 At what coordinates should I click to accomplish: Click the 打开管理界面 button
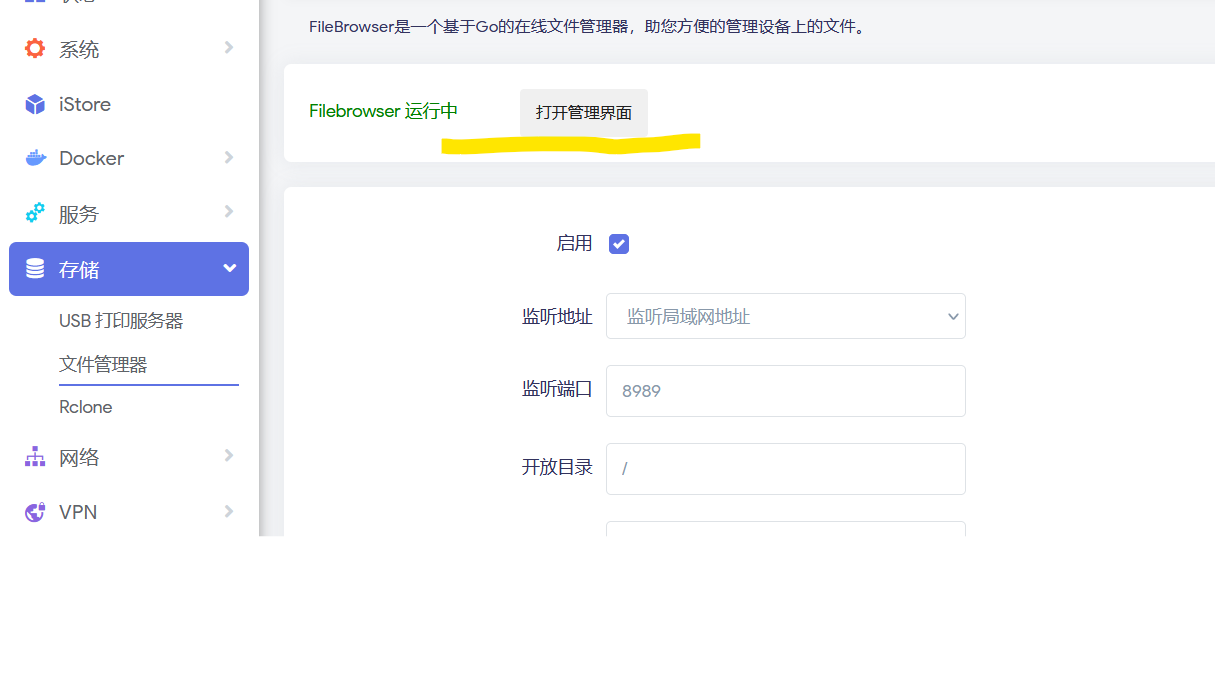pos(584,112)
